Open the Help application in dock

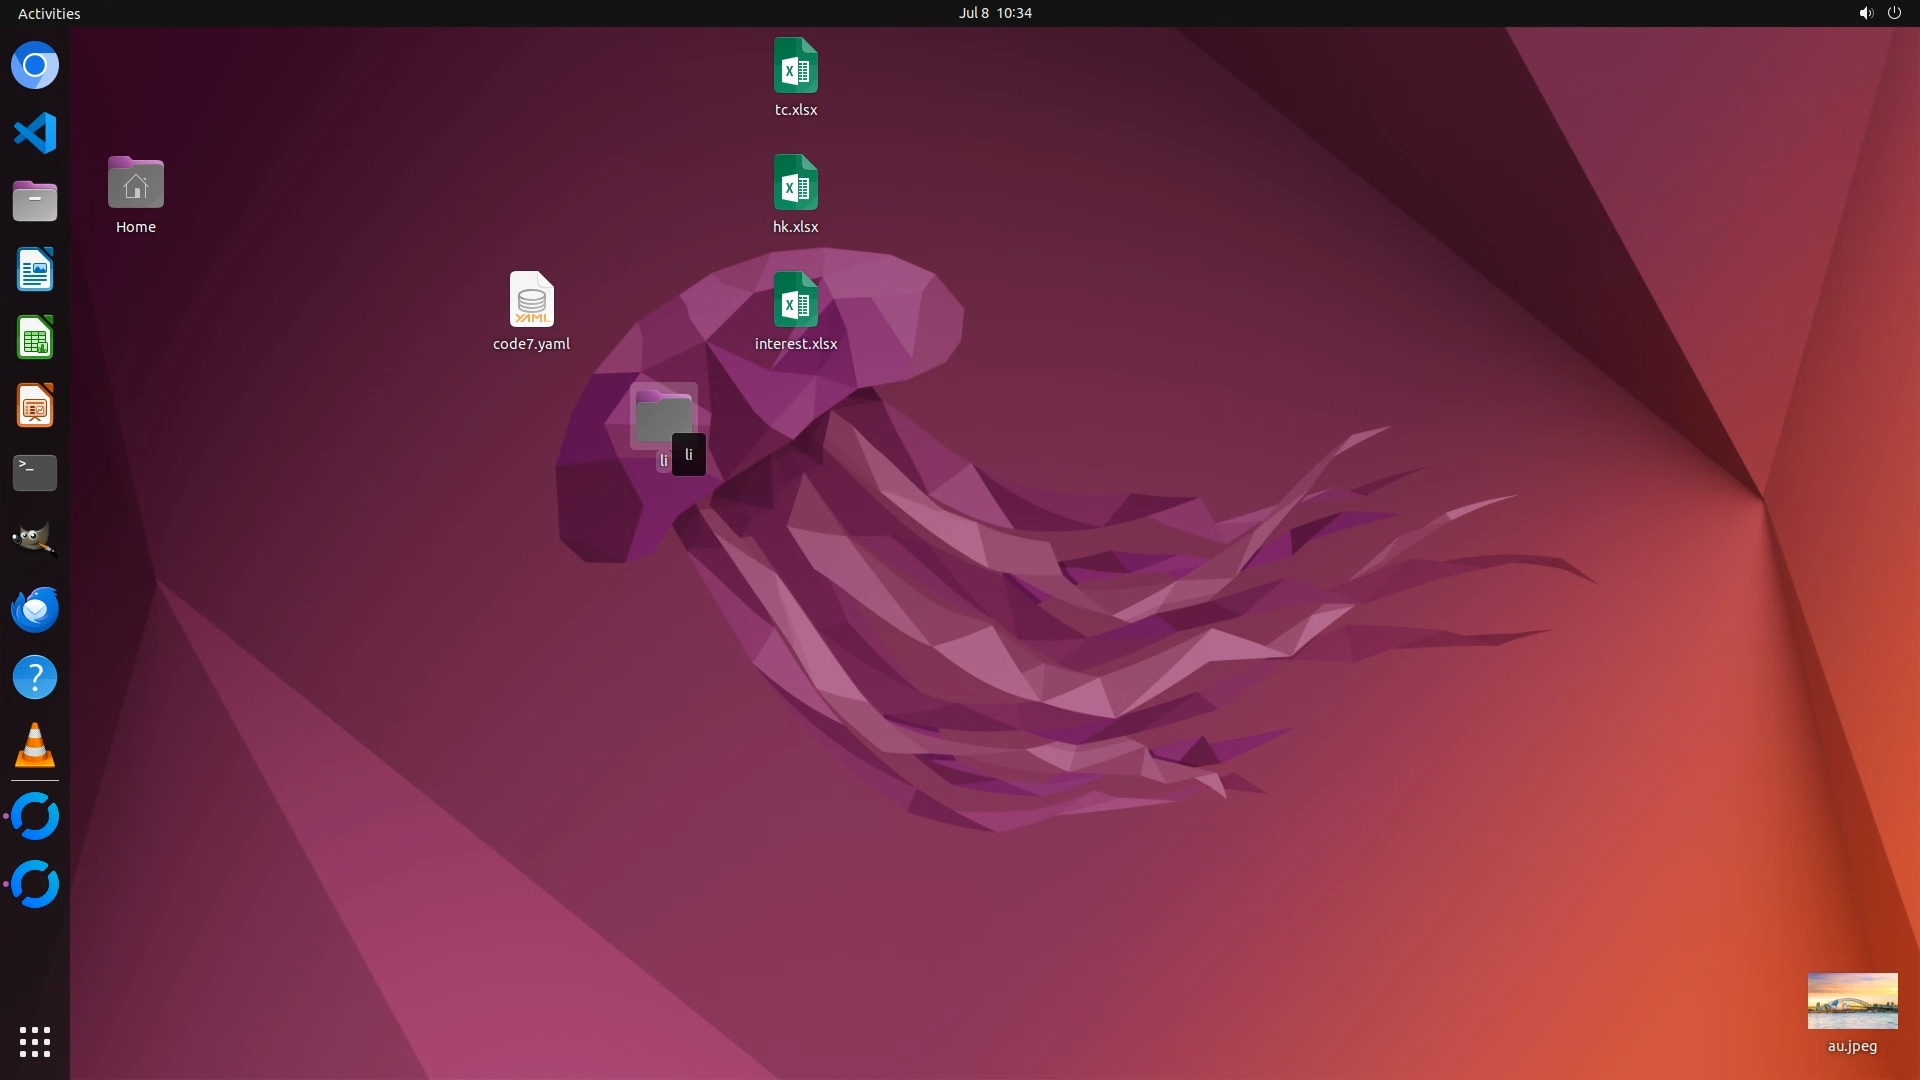click(35, 677)
